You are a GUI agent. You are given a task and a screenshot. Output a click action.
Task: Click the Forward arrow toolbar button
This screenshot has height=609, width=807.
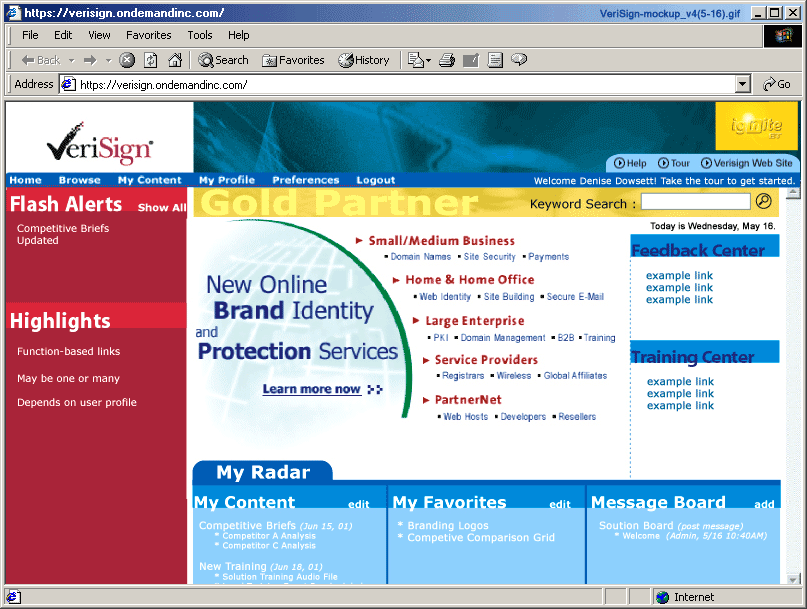[90, 60]
